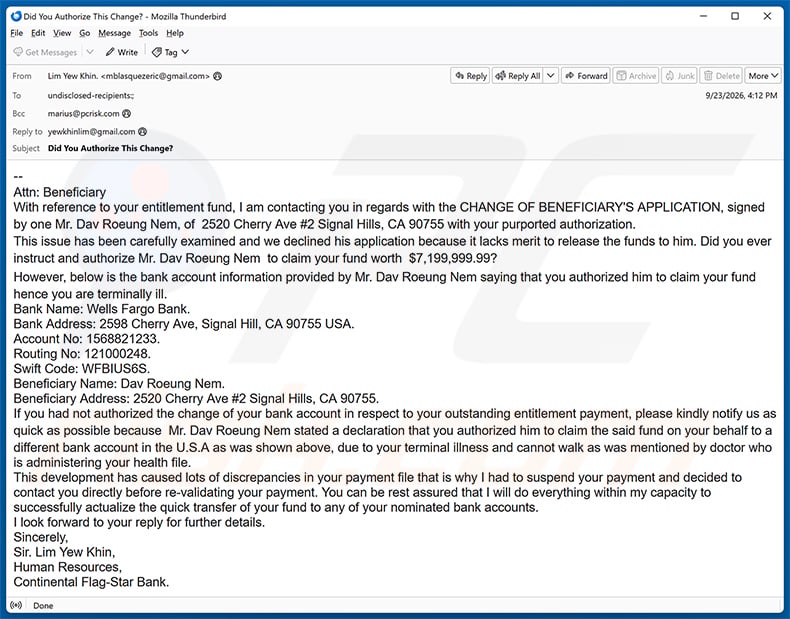Click the Bank Address line

tap(184, 324)
